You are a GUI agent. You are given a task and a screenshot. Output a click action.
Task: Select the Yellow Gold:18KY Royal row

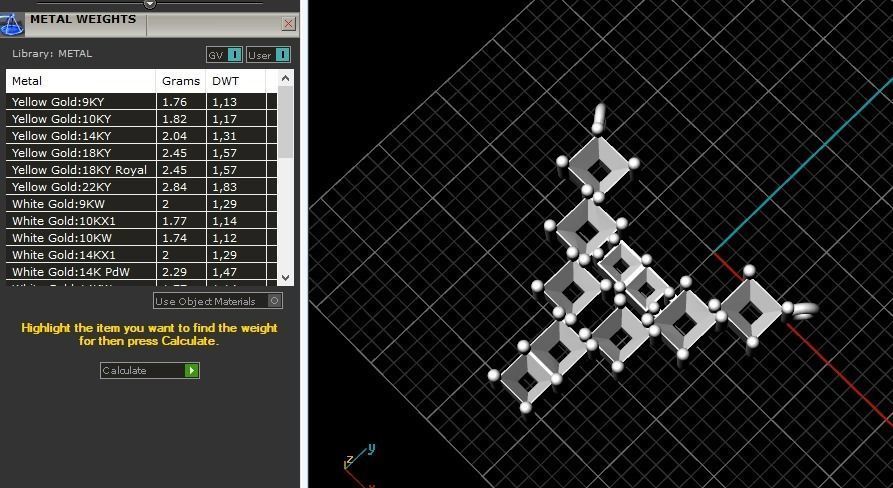coord(141,170)
